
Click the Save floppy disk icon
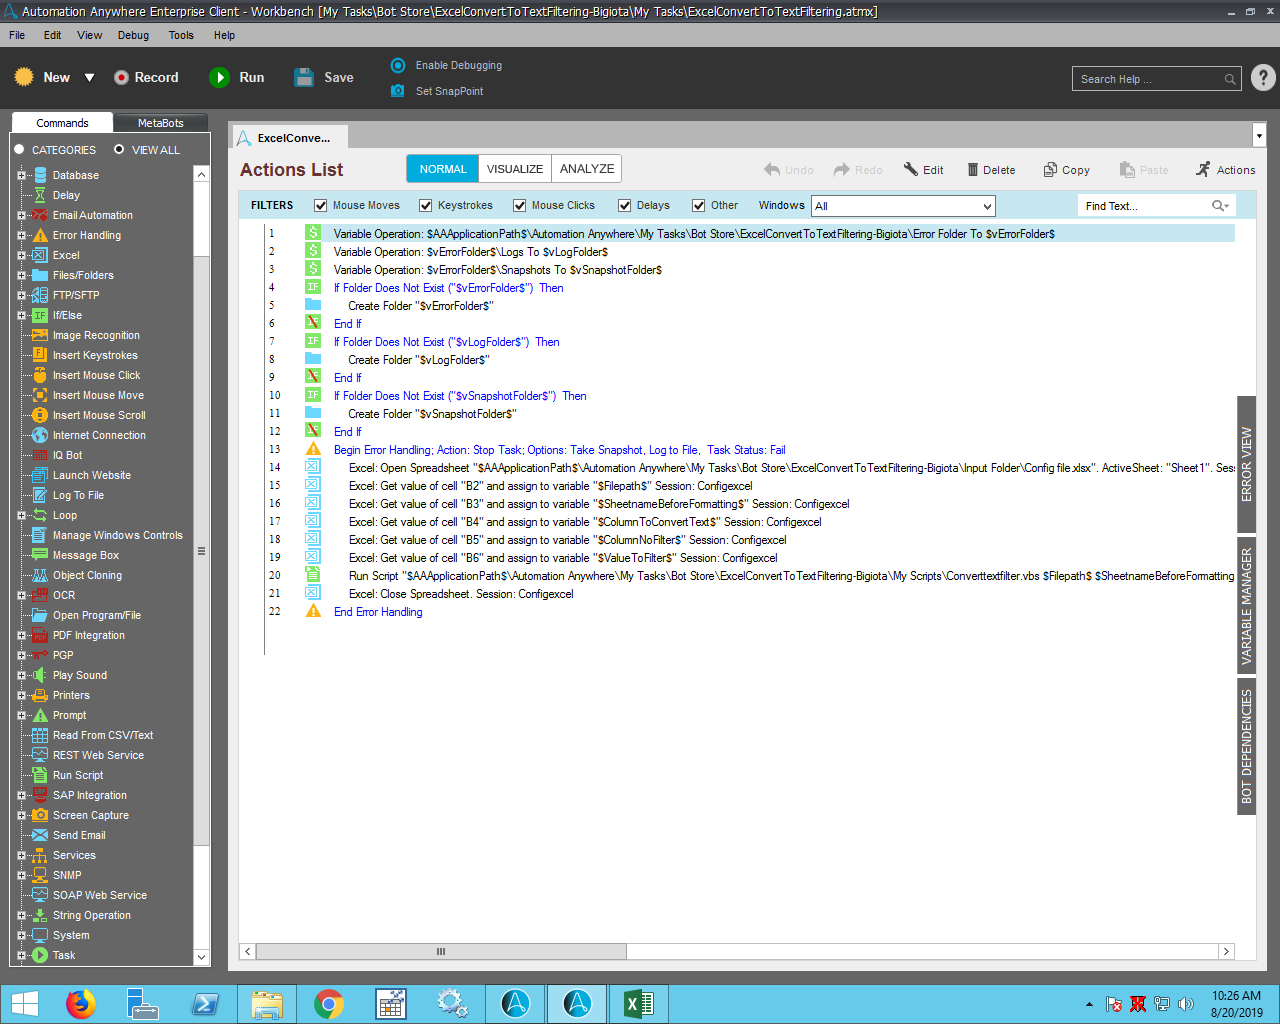304,78
